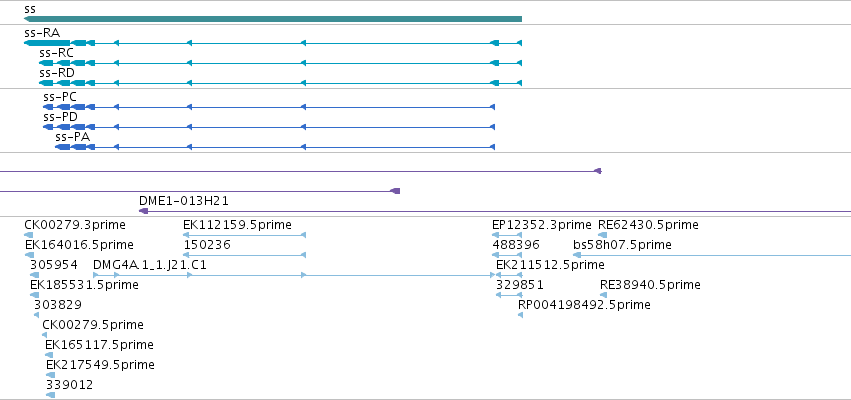Click the bs58h07.5prime label

coord(623,245)
